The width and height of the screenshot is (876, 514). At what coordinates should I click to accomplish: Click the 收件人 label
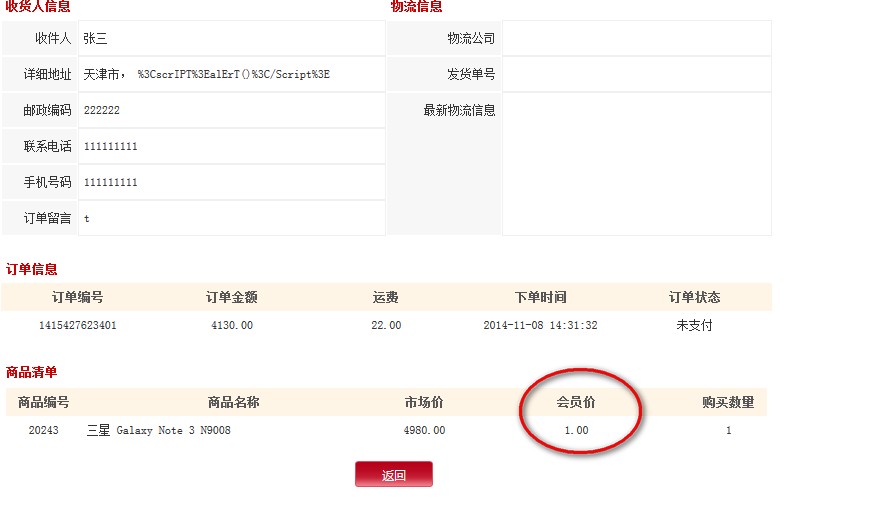click(x=53, y=39)
